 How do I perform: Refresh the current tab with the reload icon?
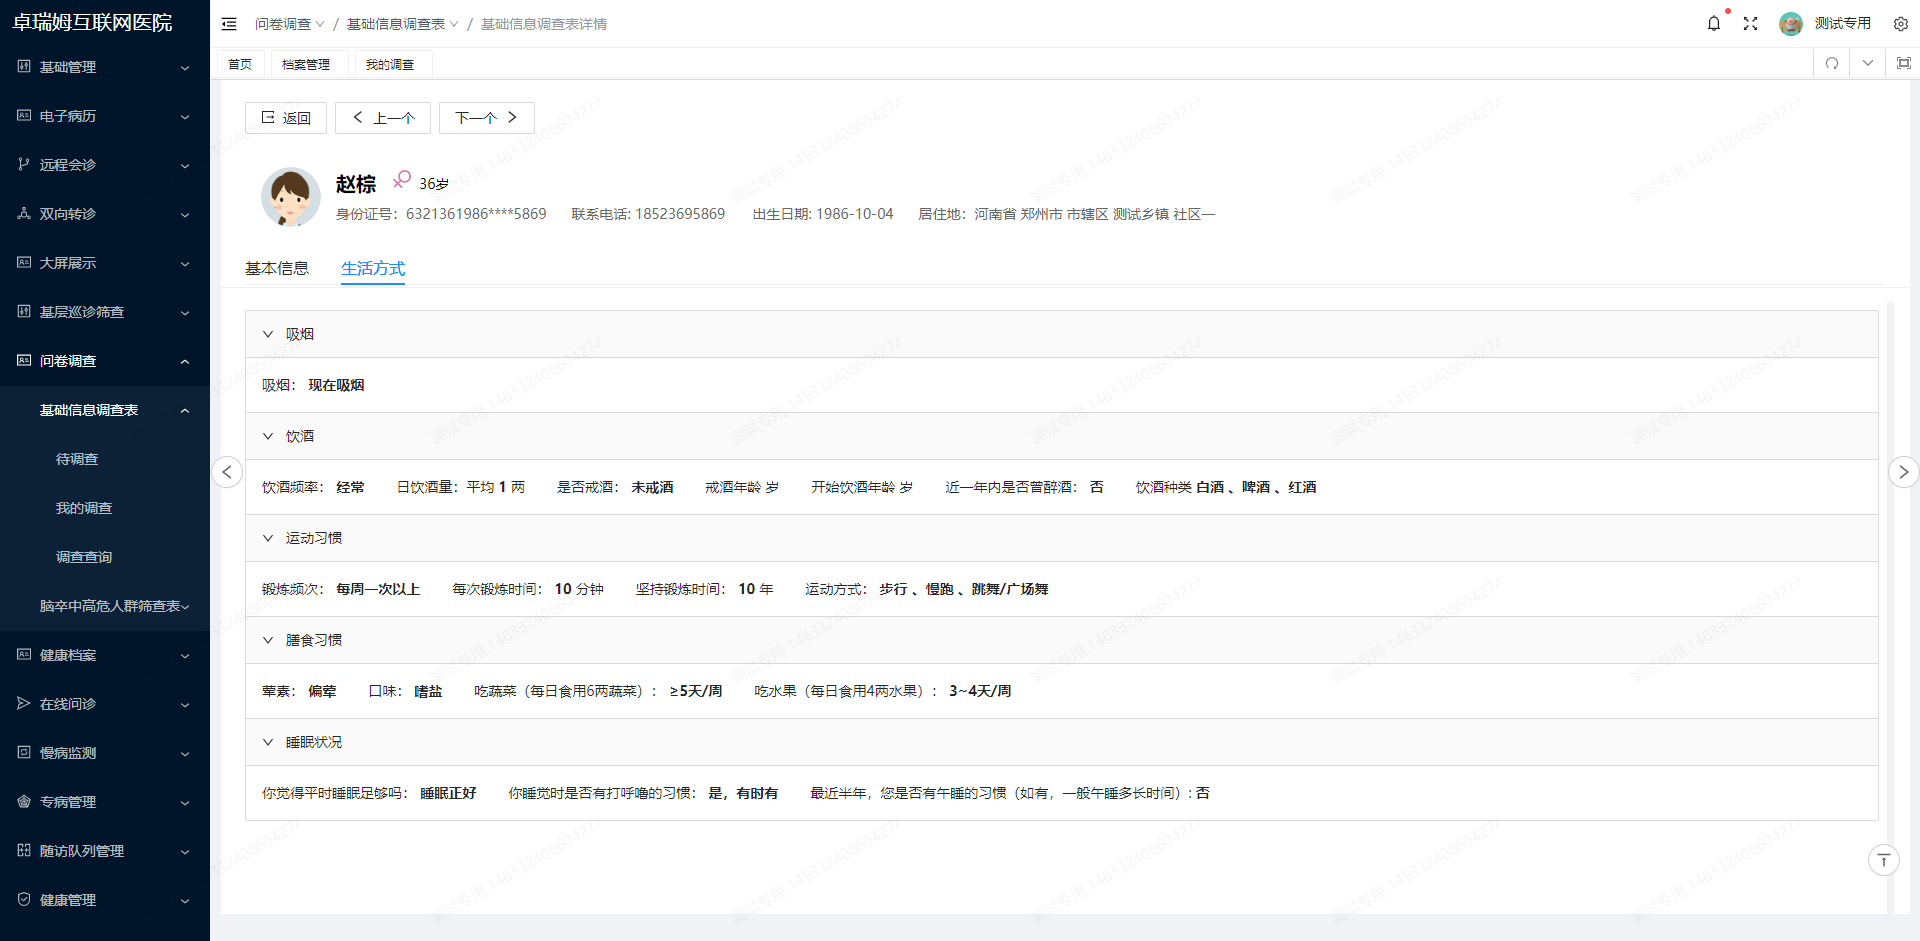click(x=1832, y=63)
